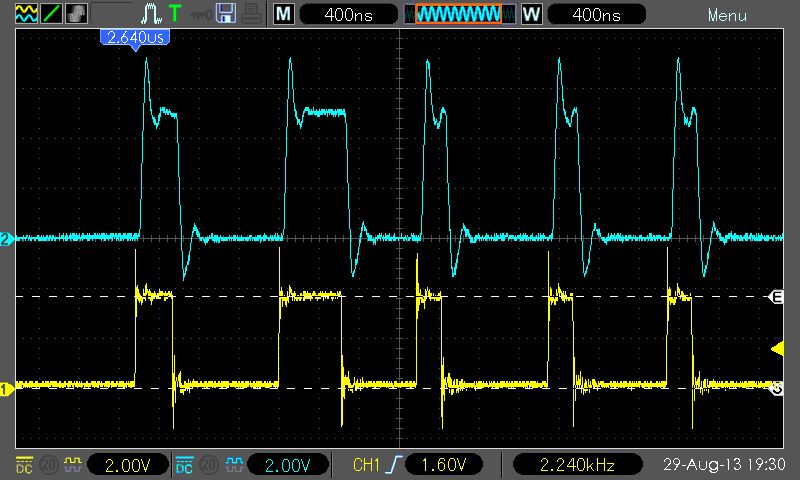
Task: Toggle CH2 DC coupling indicator
Action: [185, 465]
